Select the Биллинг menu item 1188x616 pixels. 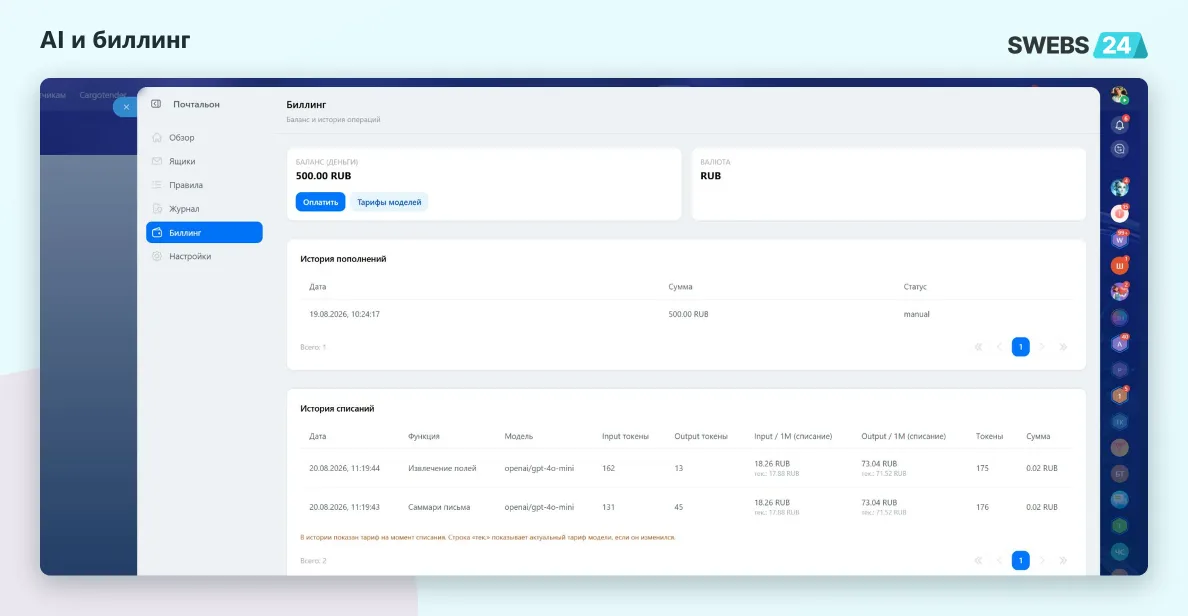click(205, 233)
